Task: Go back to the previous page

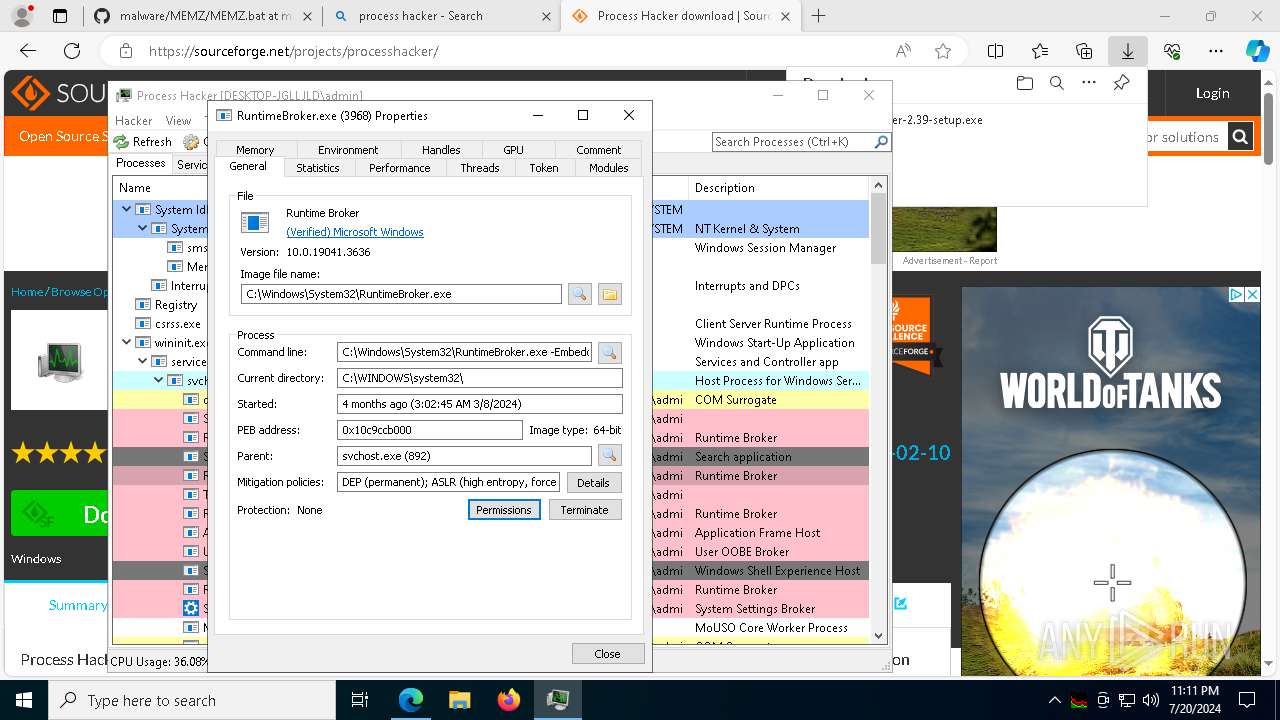Action: tap(28, 51)
